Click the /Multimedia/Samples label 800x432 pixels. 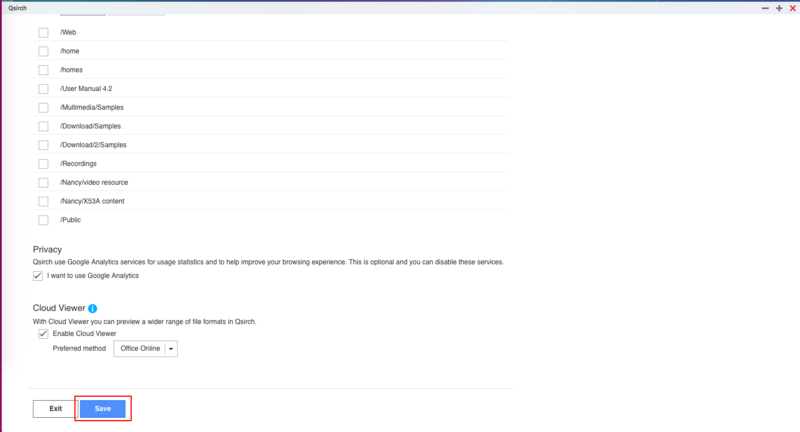point(91,107)
